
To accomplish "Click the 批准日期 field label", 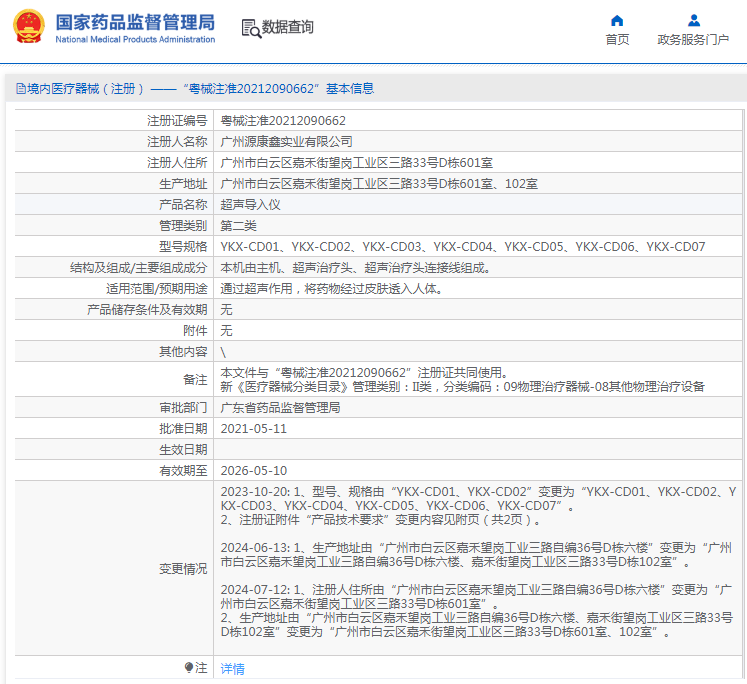I will tap(183, 429).
